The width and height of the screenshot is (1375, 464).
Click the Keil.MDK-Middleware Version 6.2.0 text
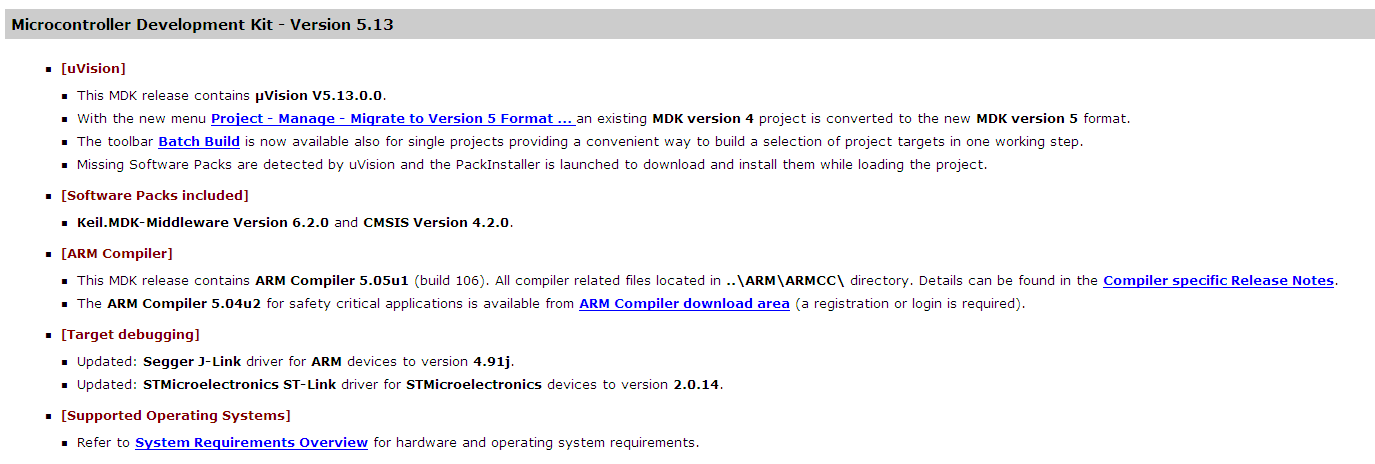coord(203,222)
